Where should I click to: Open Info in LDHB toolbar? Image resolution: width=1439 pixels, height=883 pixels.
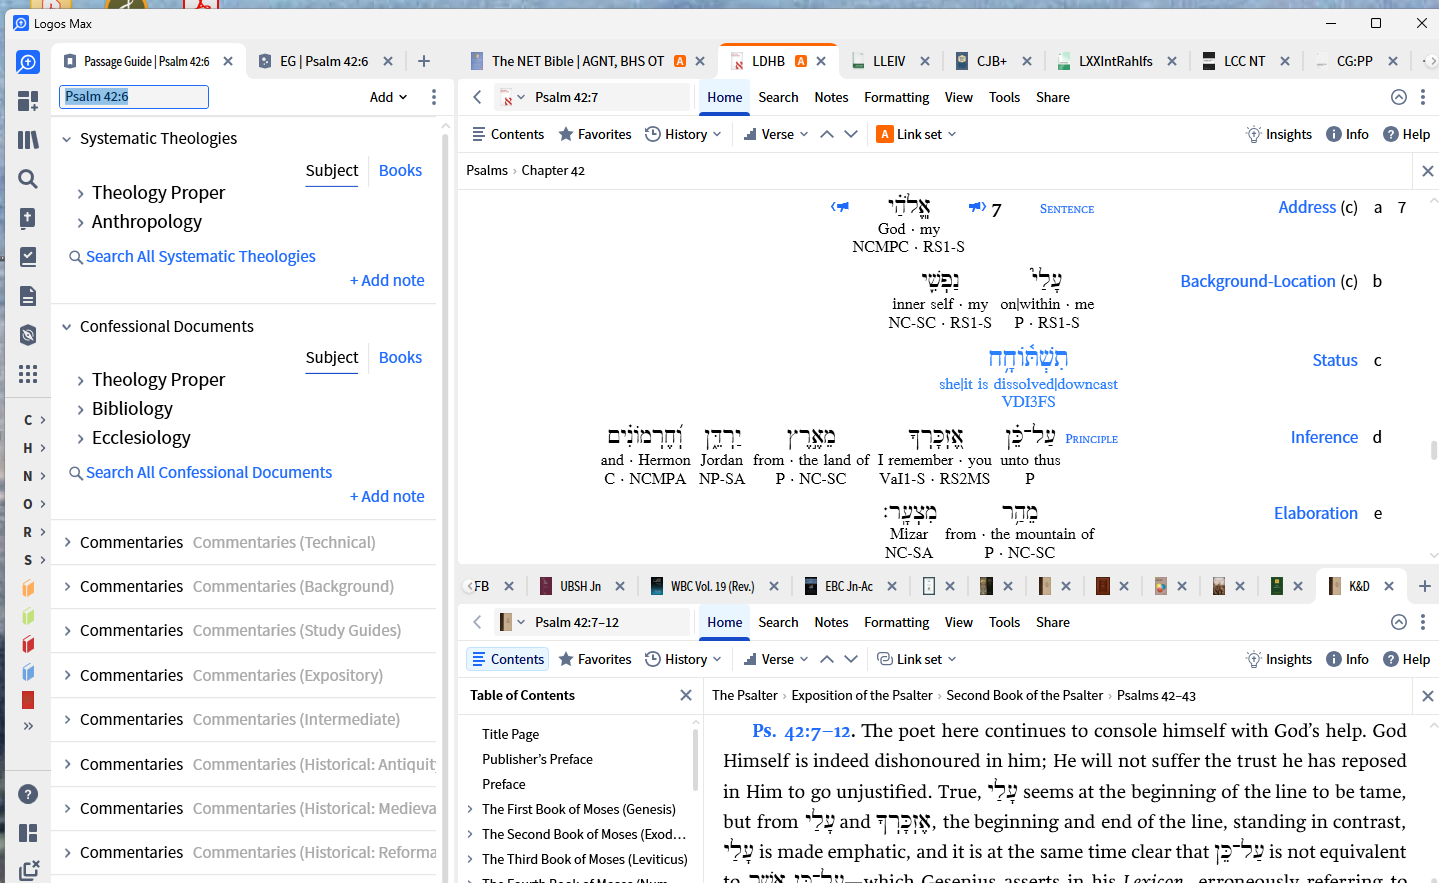point(1347,135)
